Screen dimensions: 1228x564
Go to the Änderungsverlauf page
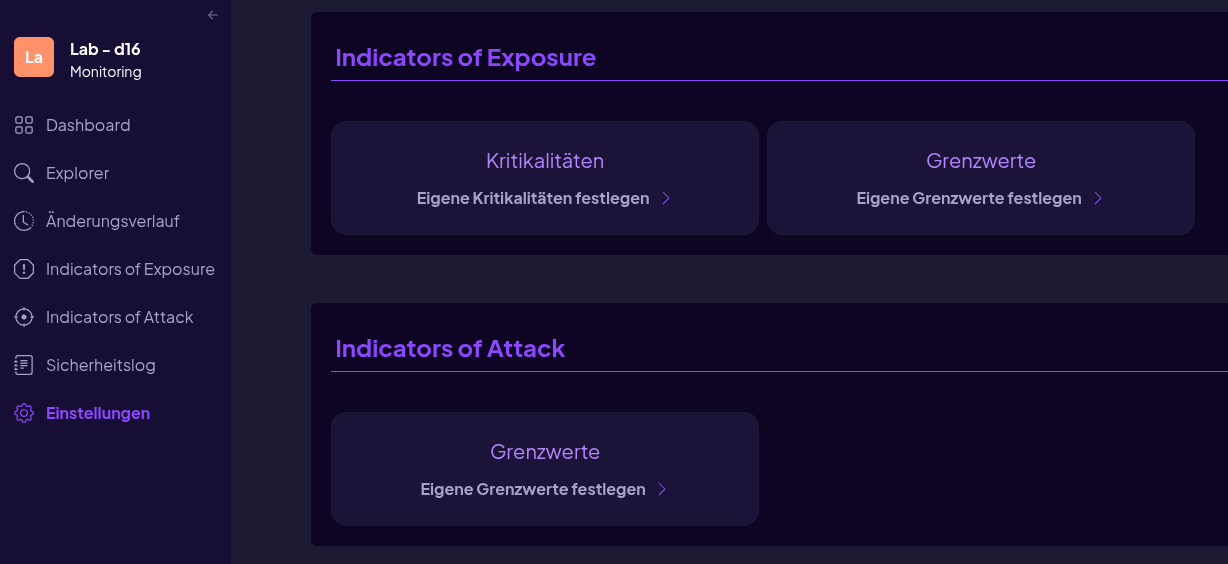(113, 221)
